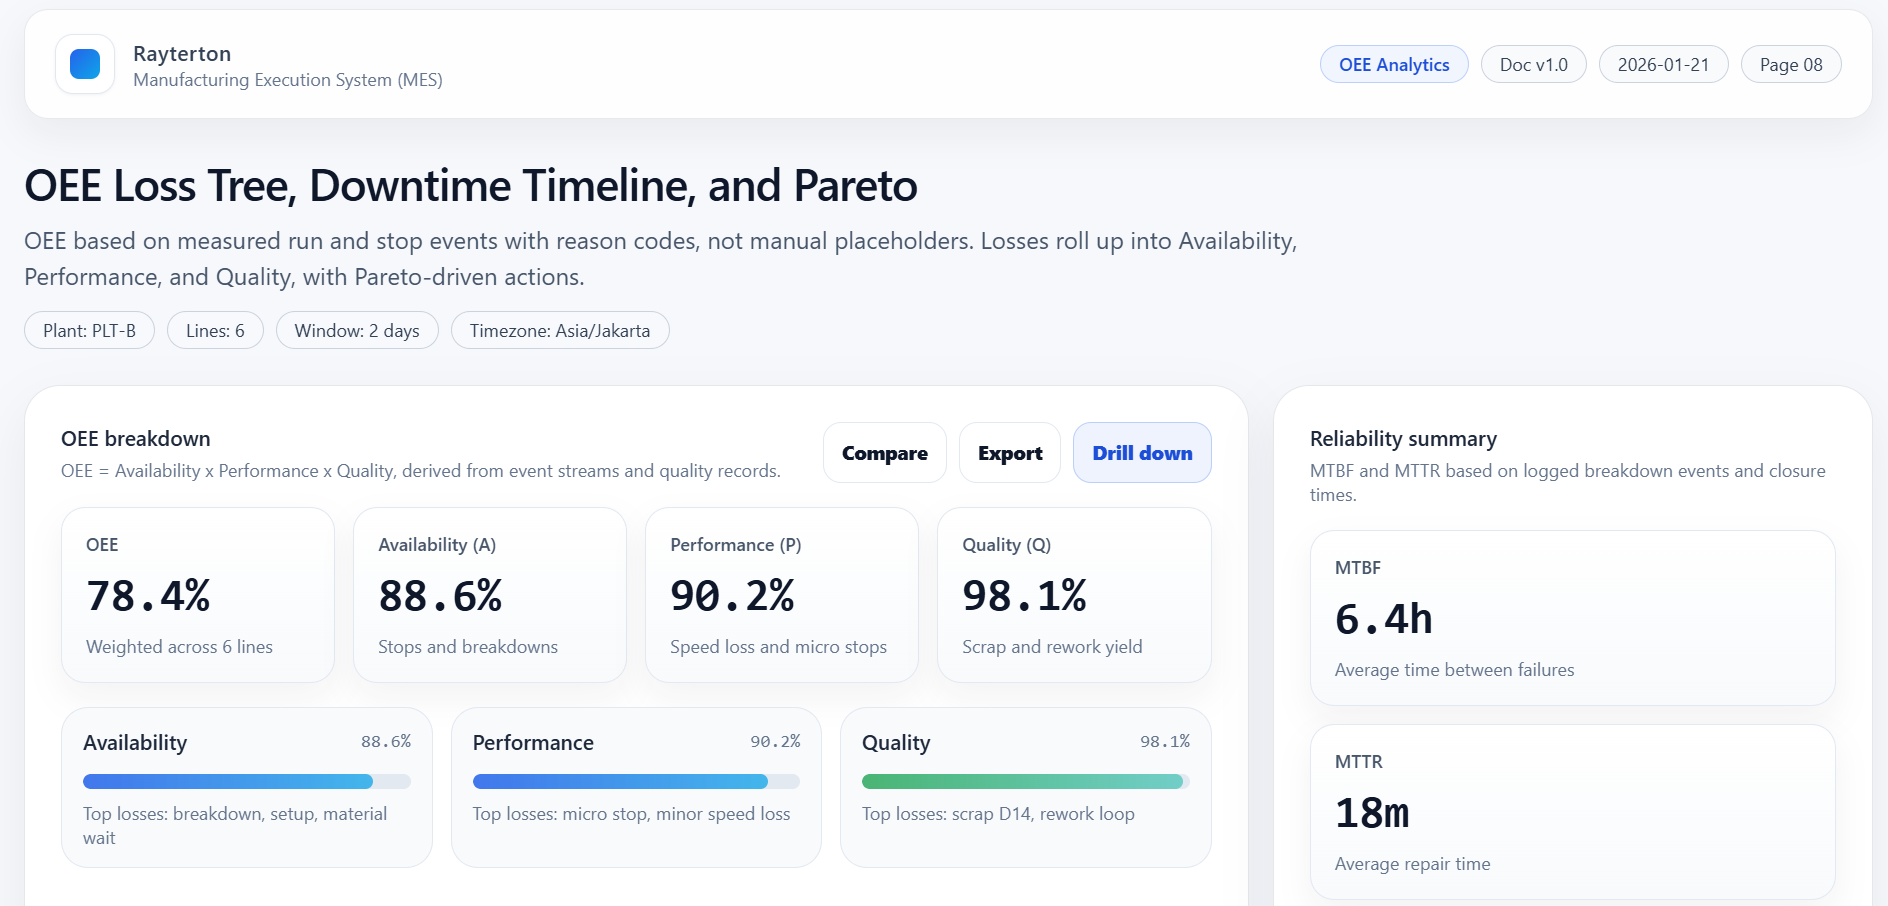The height and width of the screenshot is (906, 1888).
Task: Select the Performance (P) 90.2% card
Action: (781, 595)
